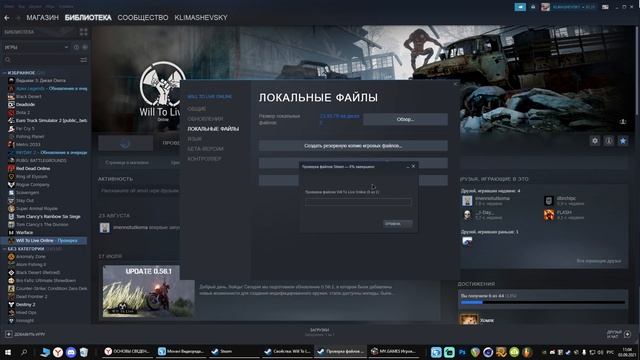The image size is (640, 360).
Task: Click the Обзор browse button
Action: [x=405, y=119]
